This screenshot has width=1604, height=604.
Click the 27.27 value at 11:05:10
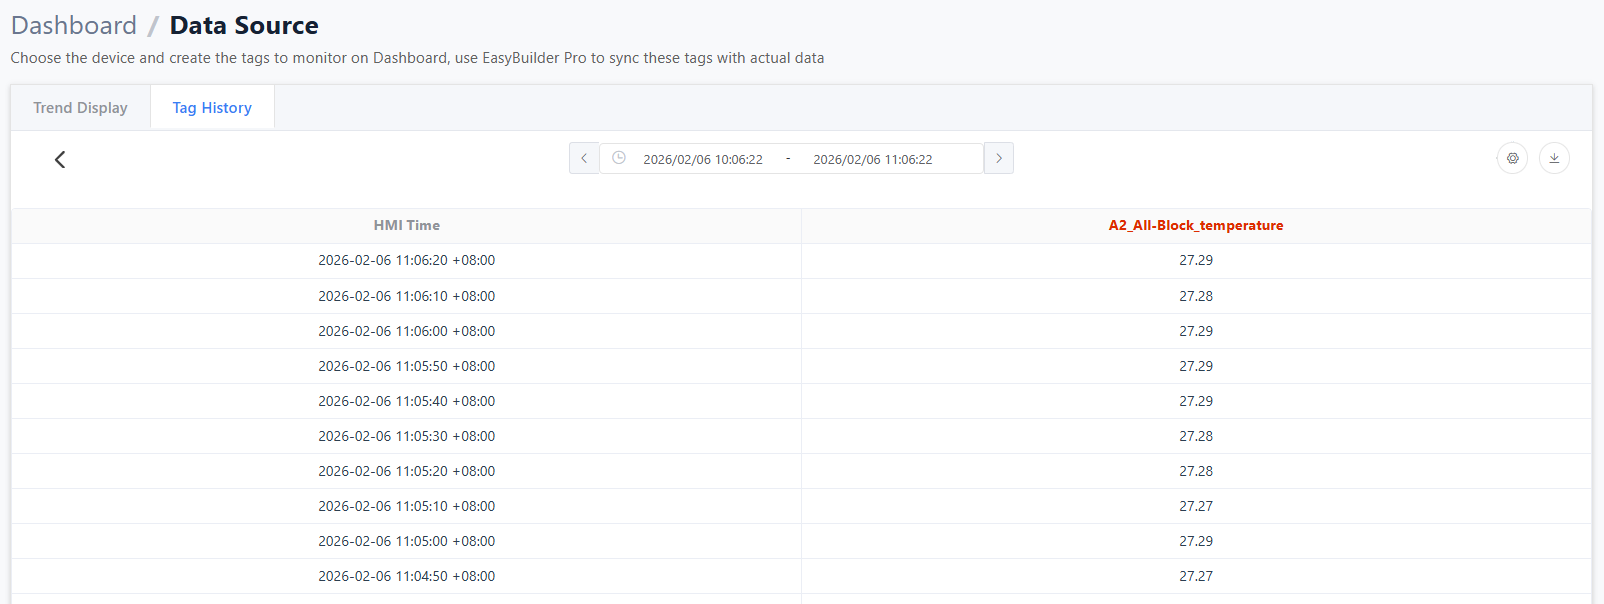coord(1195,506)
